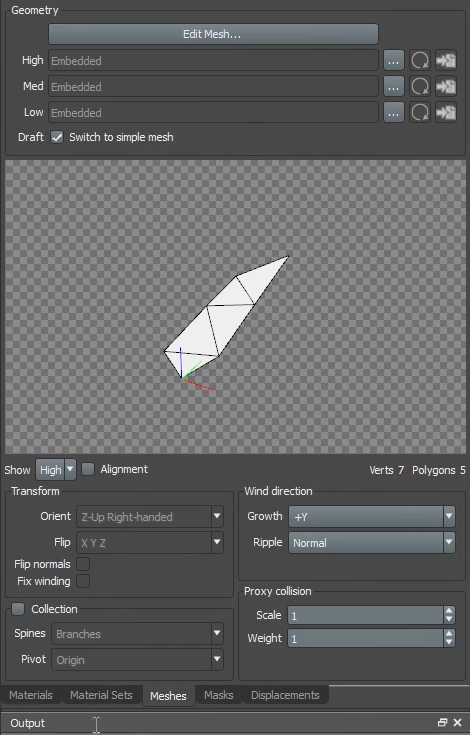This screenshot has height=735, width=470.
Task: Enable the Alignment checkbox
Action: [x=88, y=469]
